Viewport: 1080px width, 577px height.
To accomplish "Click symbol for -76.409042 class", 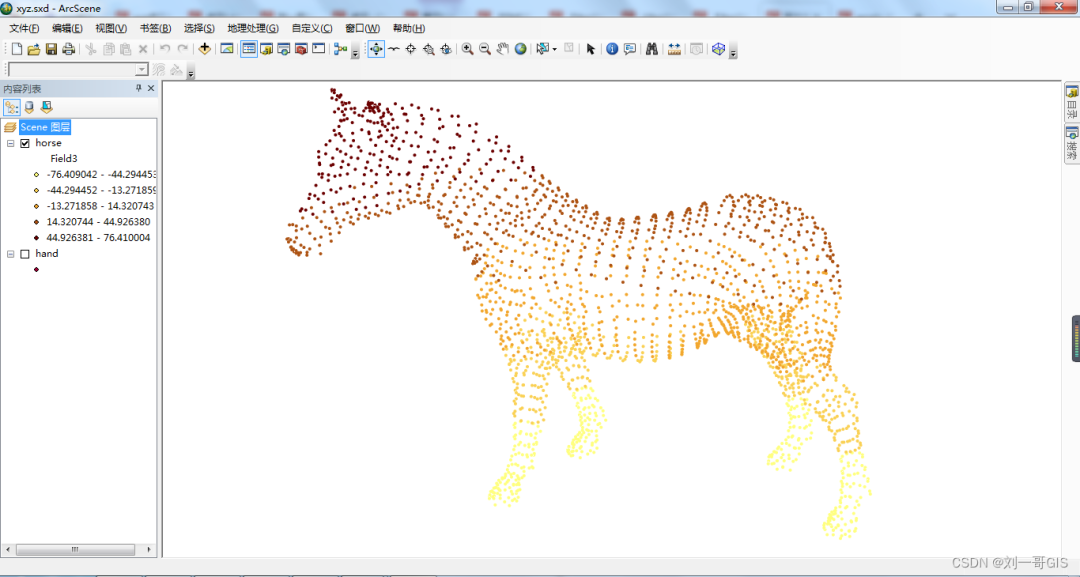I will [x=37, y=175].
